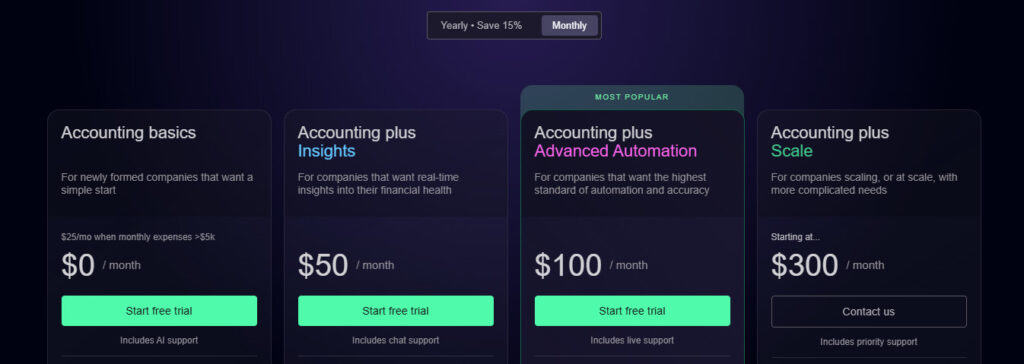The image size is (1024, 364).
Task: Click the green Scale heading
Action: point(792,151)
